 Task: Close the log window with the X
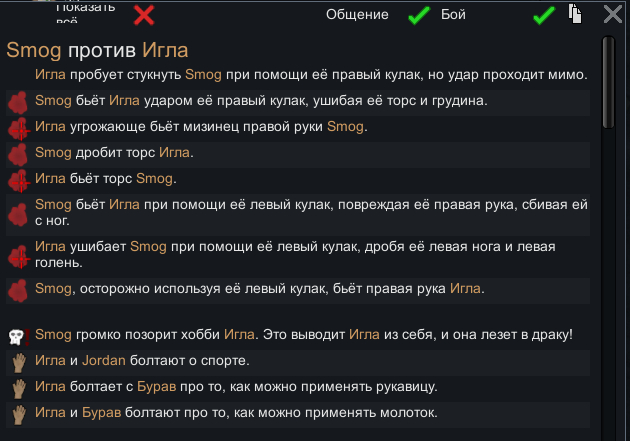point(612,14)
